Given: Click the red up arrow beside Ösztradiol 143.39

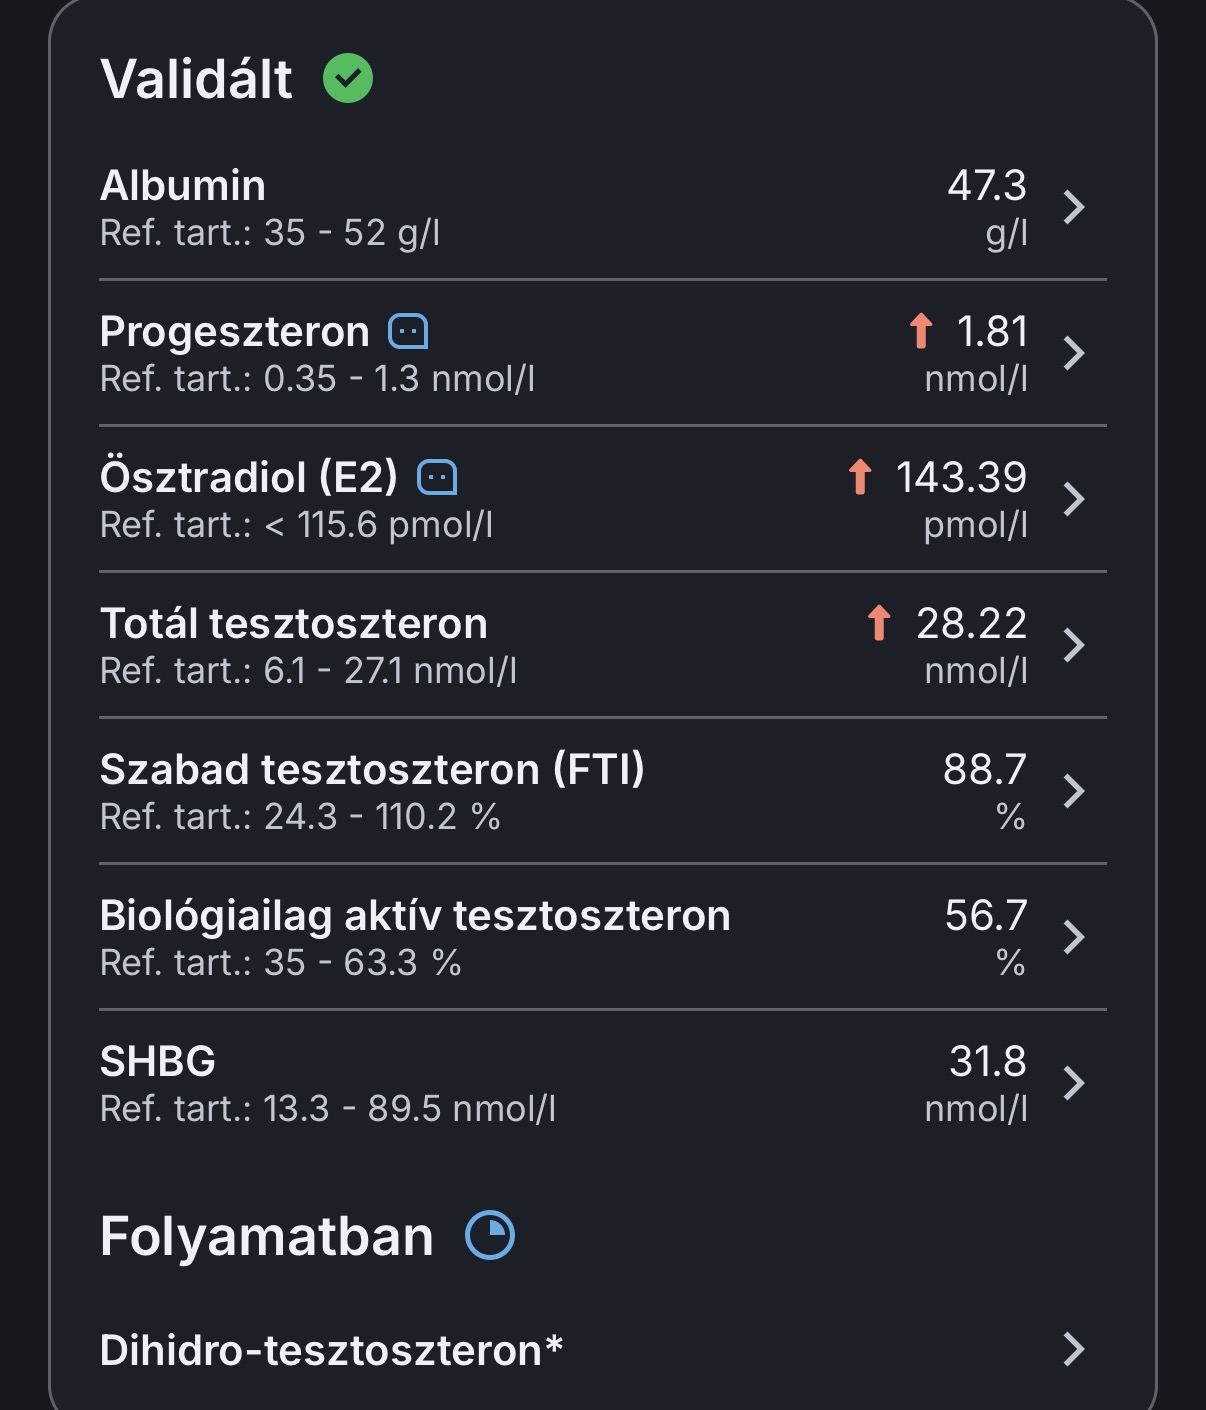Looking at the screenshot, I should pyautogui.click(x=860, y=477).
